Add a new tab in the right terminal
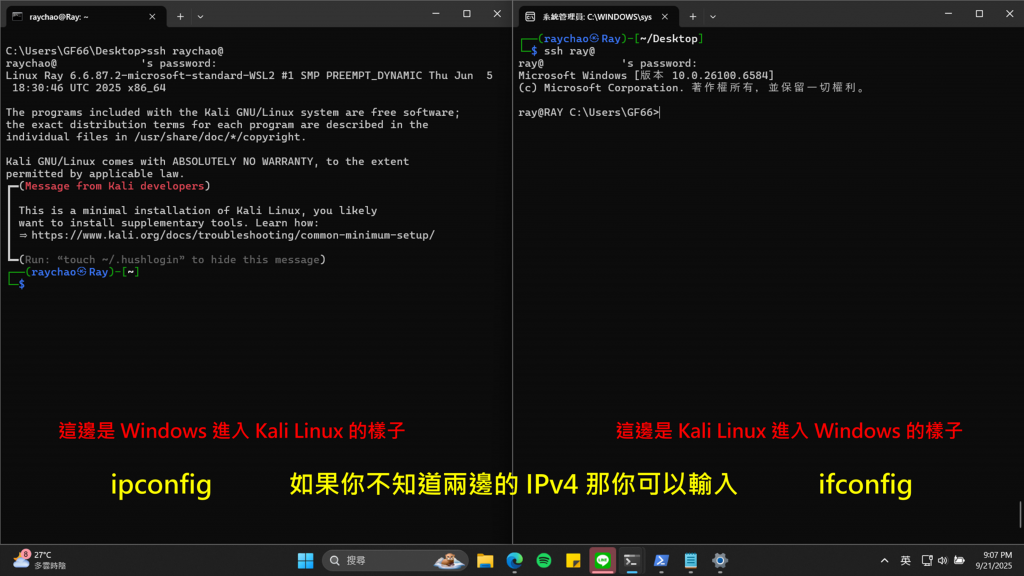 [693, 16]
